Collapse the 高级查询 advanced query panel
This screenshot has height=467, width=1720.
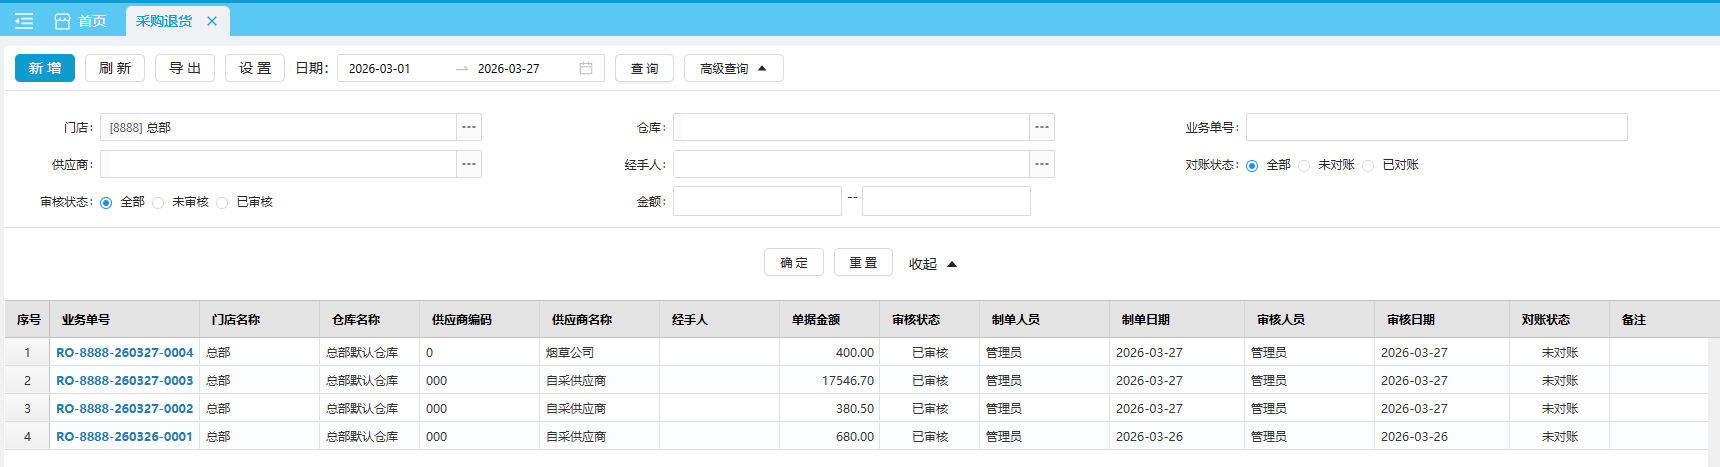[733, 68]
